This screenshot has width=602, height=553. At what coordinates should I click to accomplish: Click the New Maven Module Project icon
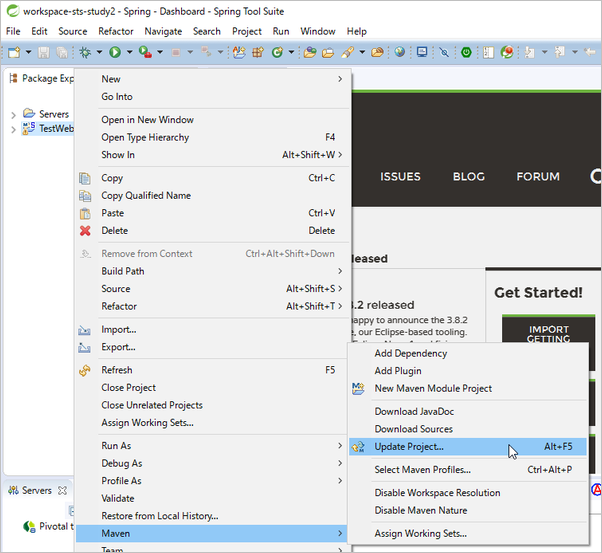(358, 388)
